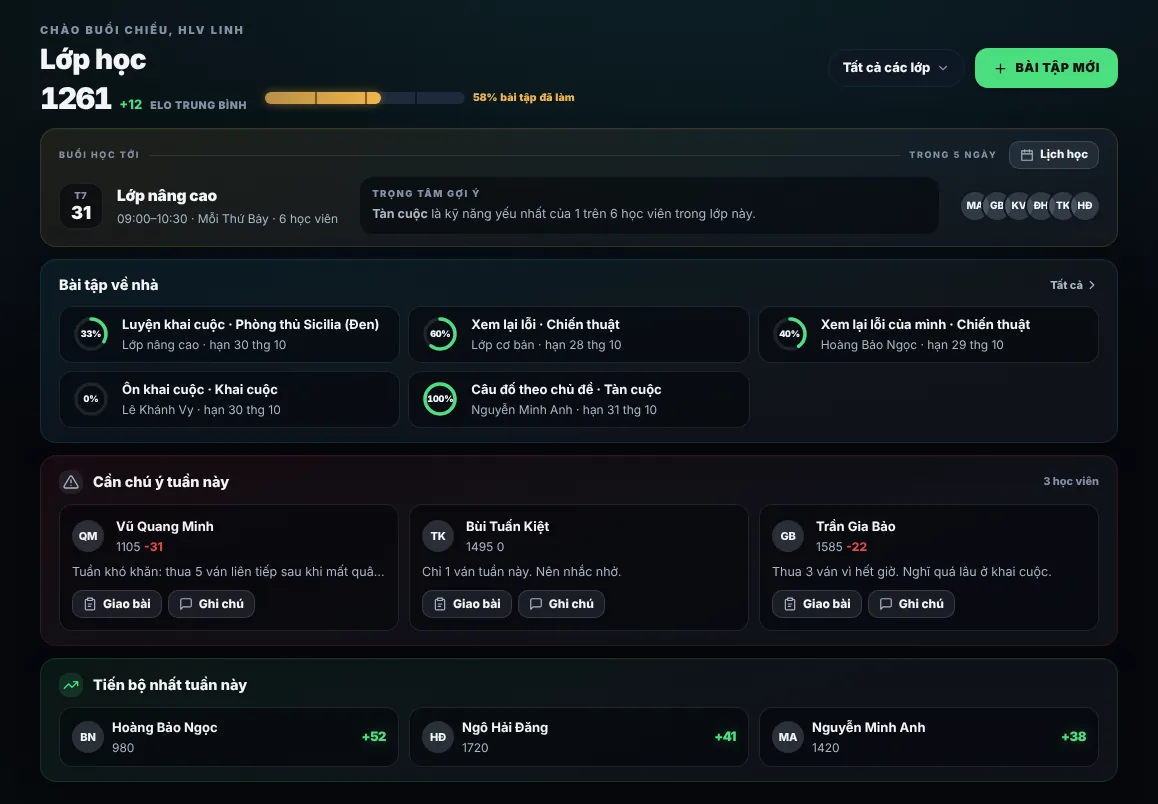Click the "+38" gain for Nguyễn Minh Anh
Viewport: 1158px width, 804px height.
click(x=1074, y=737)
